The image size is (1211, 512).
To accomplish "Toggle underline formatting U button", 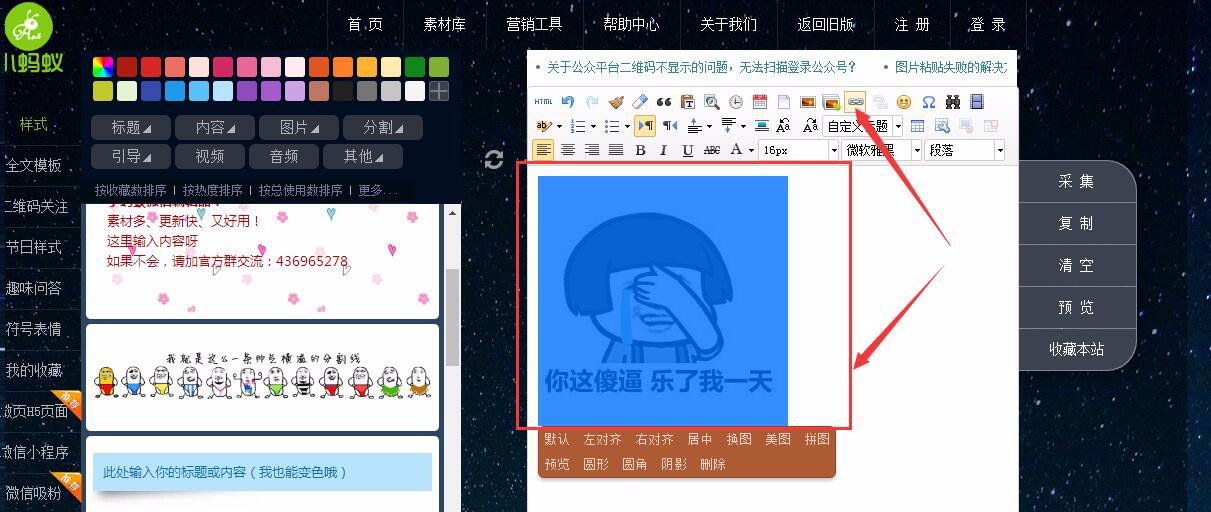I will coord(688,150).
